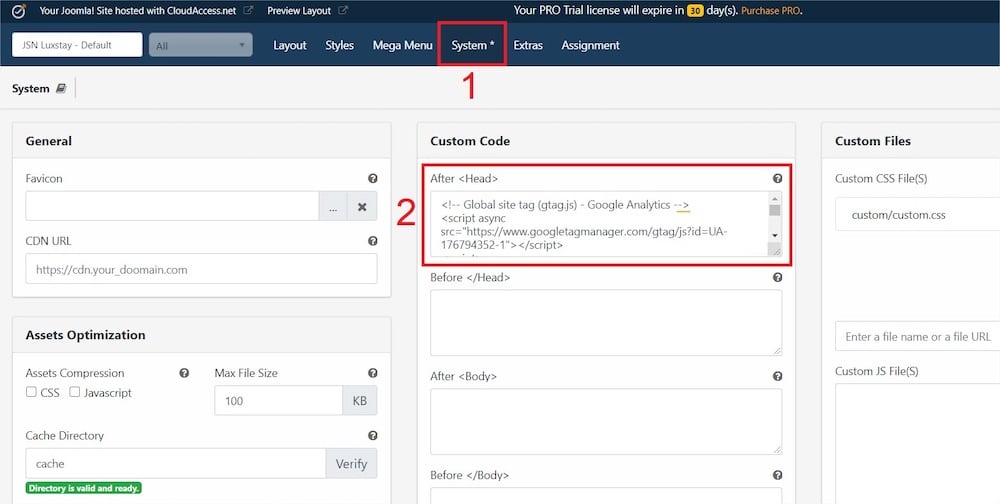The image size is (1000, 504).
Task: Click the Assets Optimization panel heading
Action: [85, 335]
